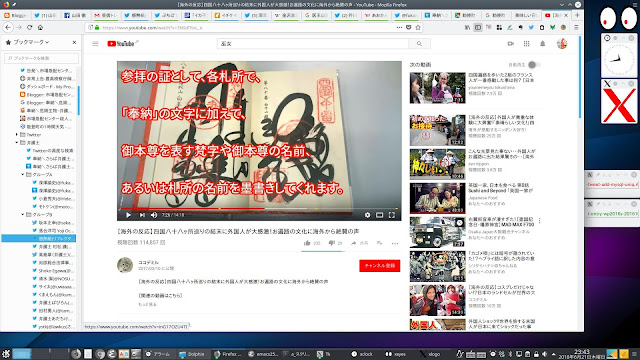Open the player settings gear
This screenshot has width=640, height=360.
point(367,215)
